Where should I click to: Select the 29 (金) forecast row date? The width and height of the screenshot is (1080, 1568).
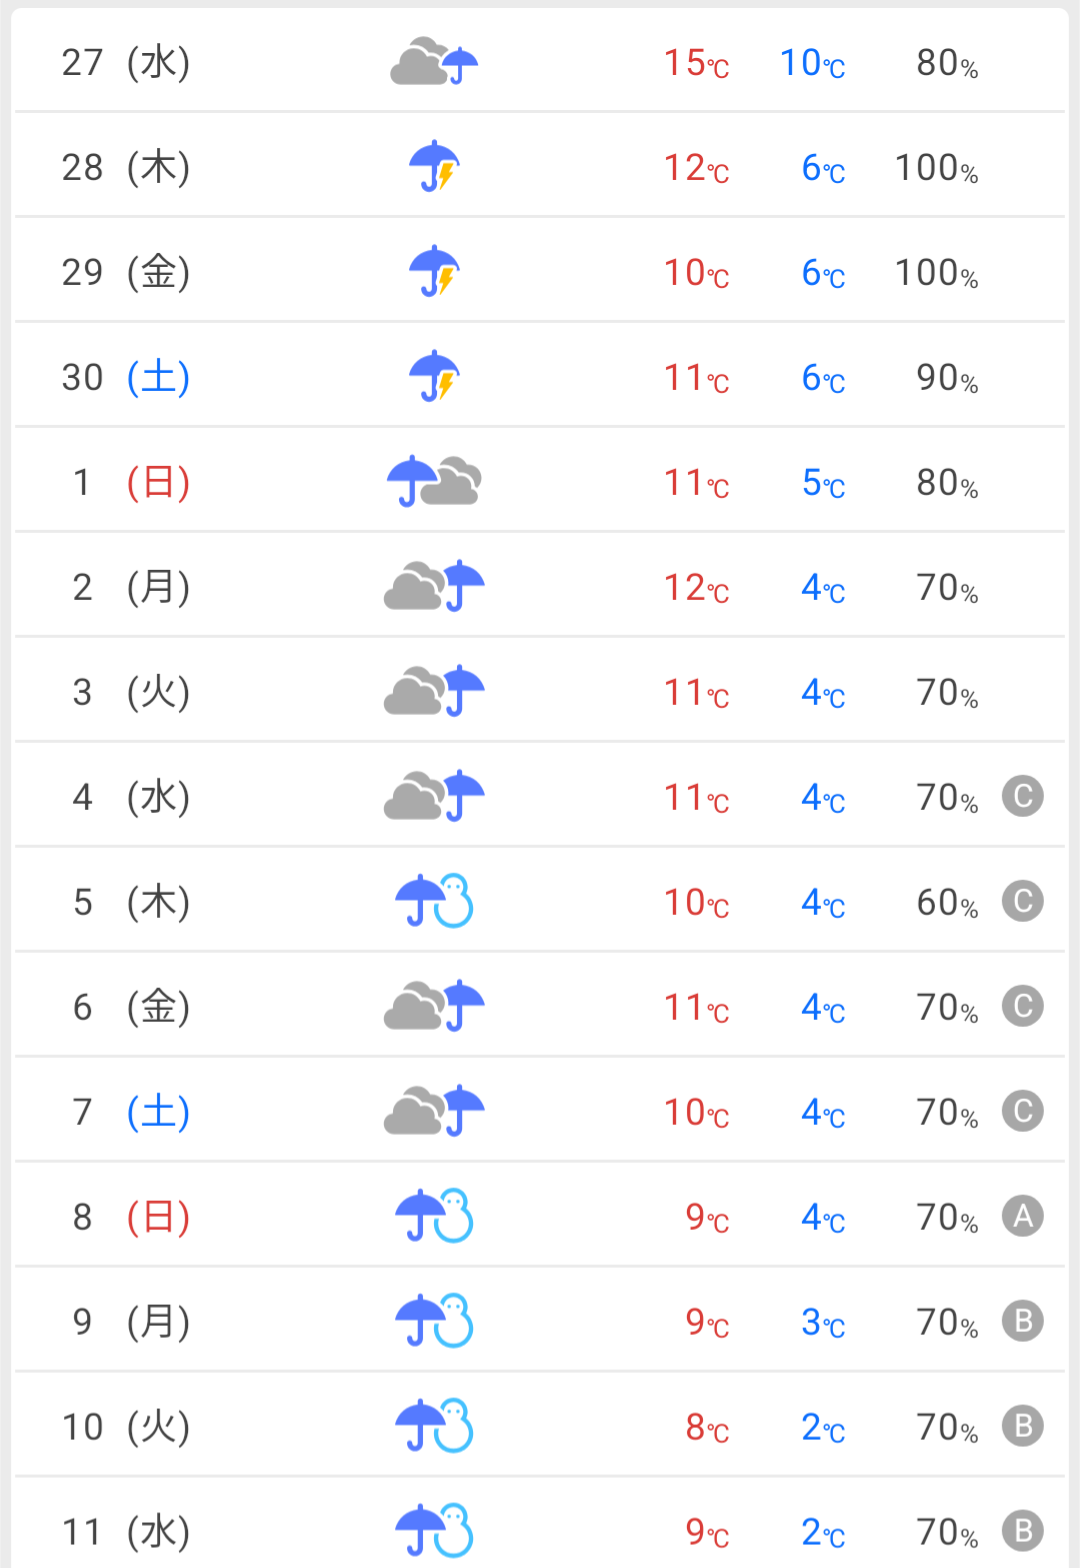click(x=126, y=272)
